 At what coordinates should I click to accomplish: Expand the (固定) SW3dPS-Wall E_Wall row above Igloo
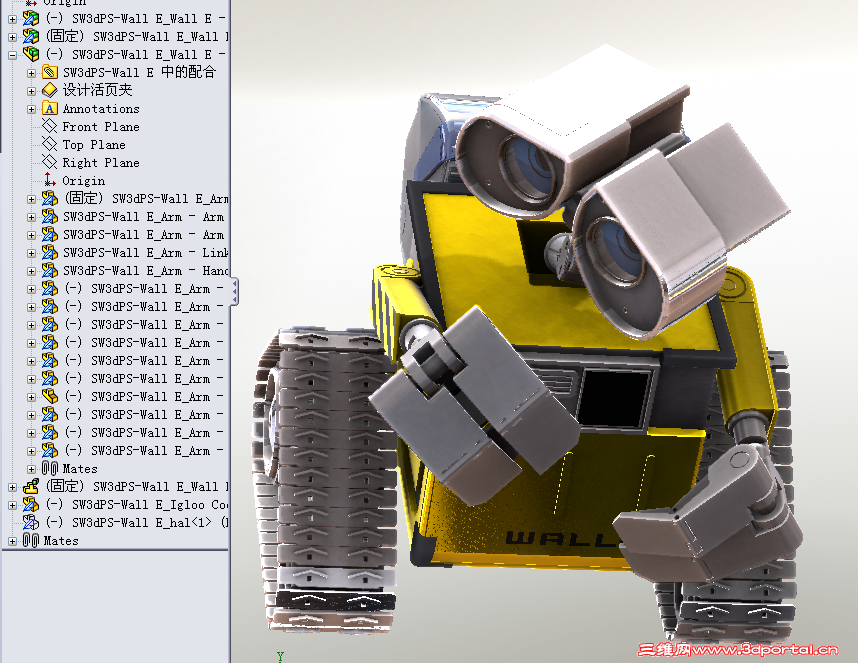tap(13, 487)
